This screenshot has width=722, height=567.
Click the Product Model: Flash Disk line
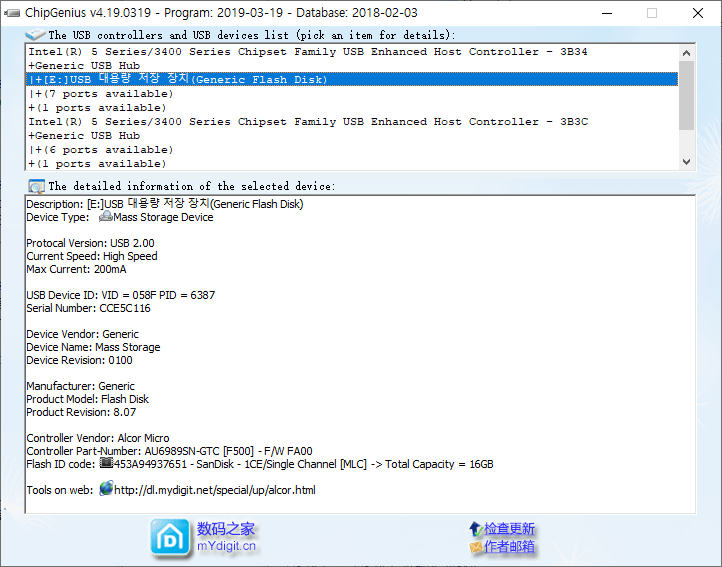coord(87,399)
